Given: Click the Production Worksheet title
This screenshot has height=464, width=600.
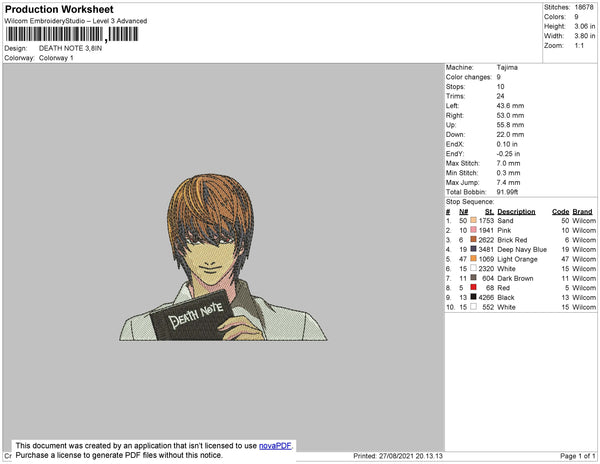Looking at the screenshot, I should [59, 9].
